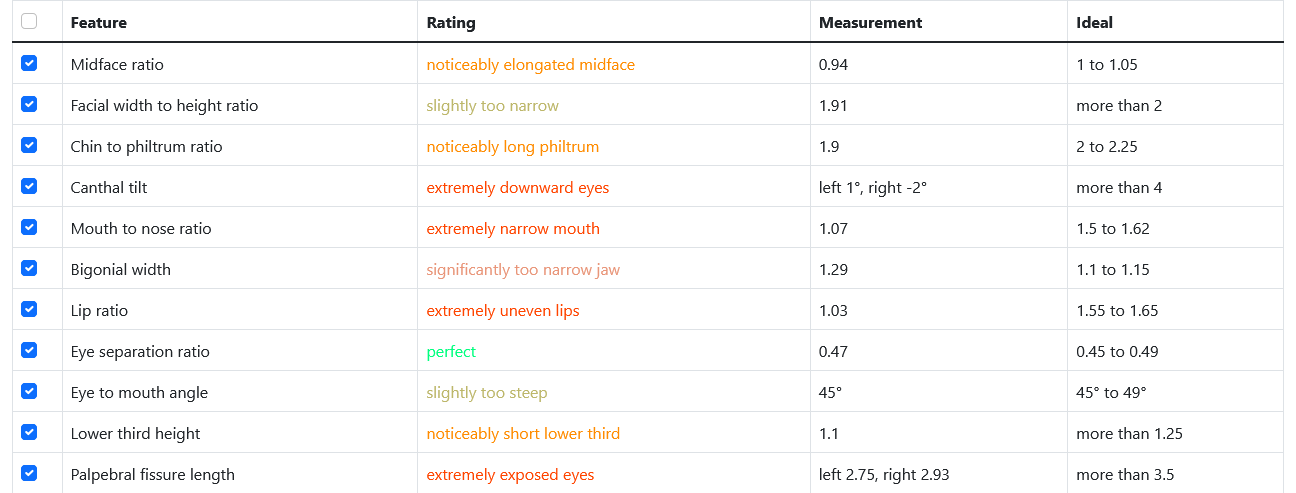Uncheck the Bigonial width row checkbox
Image resolution: width=1296 pixels, height=493 pixels.
coord(29,268)
